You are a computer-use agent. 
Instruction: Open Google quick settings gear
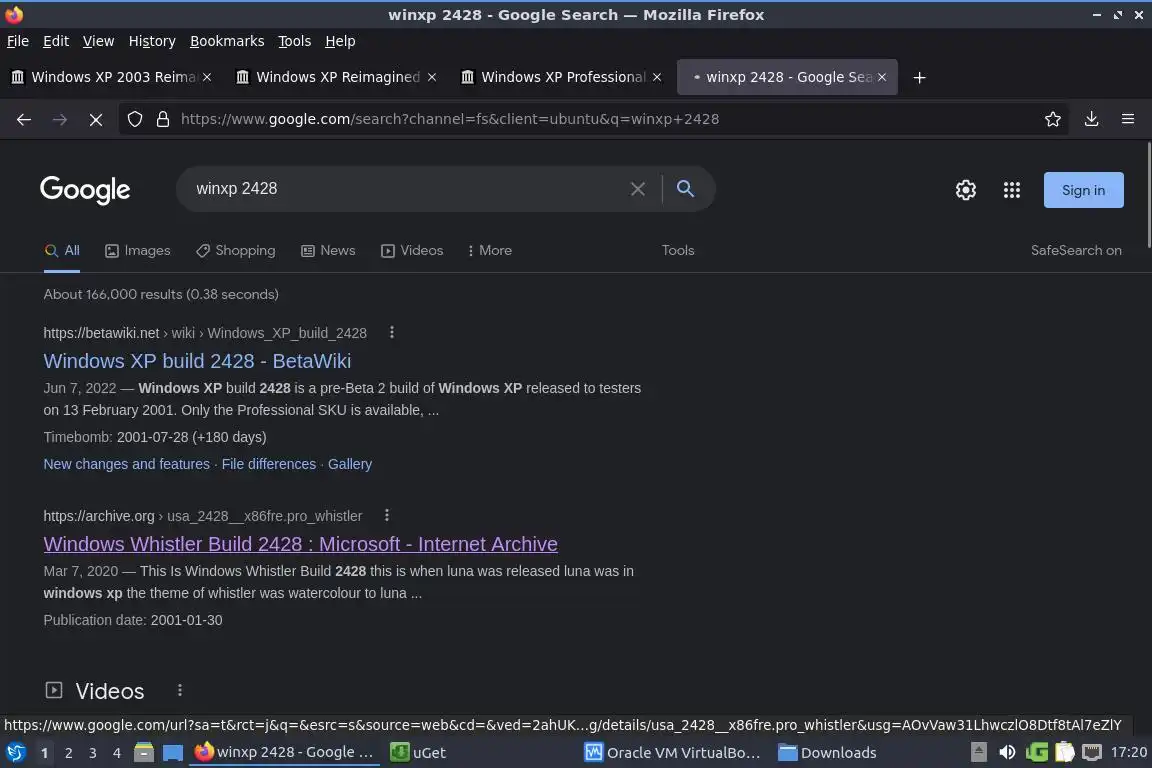(965, 190)
